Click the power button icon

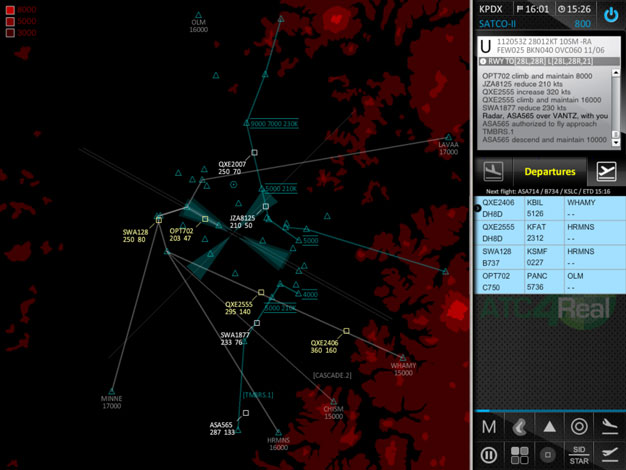click(x=610, y=15)
